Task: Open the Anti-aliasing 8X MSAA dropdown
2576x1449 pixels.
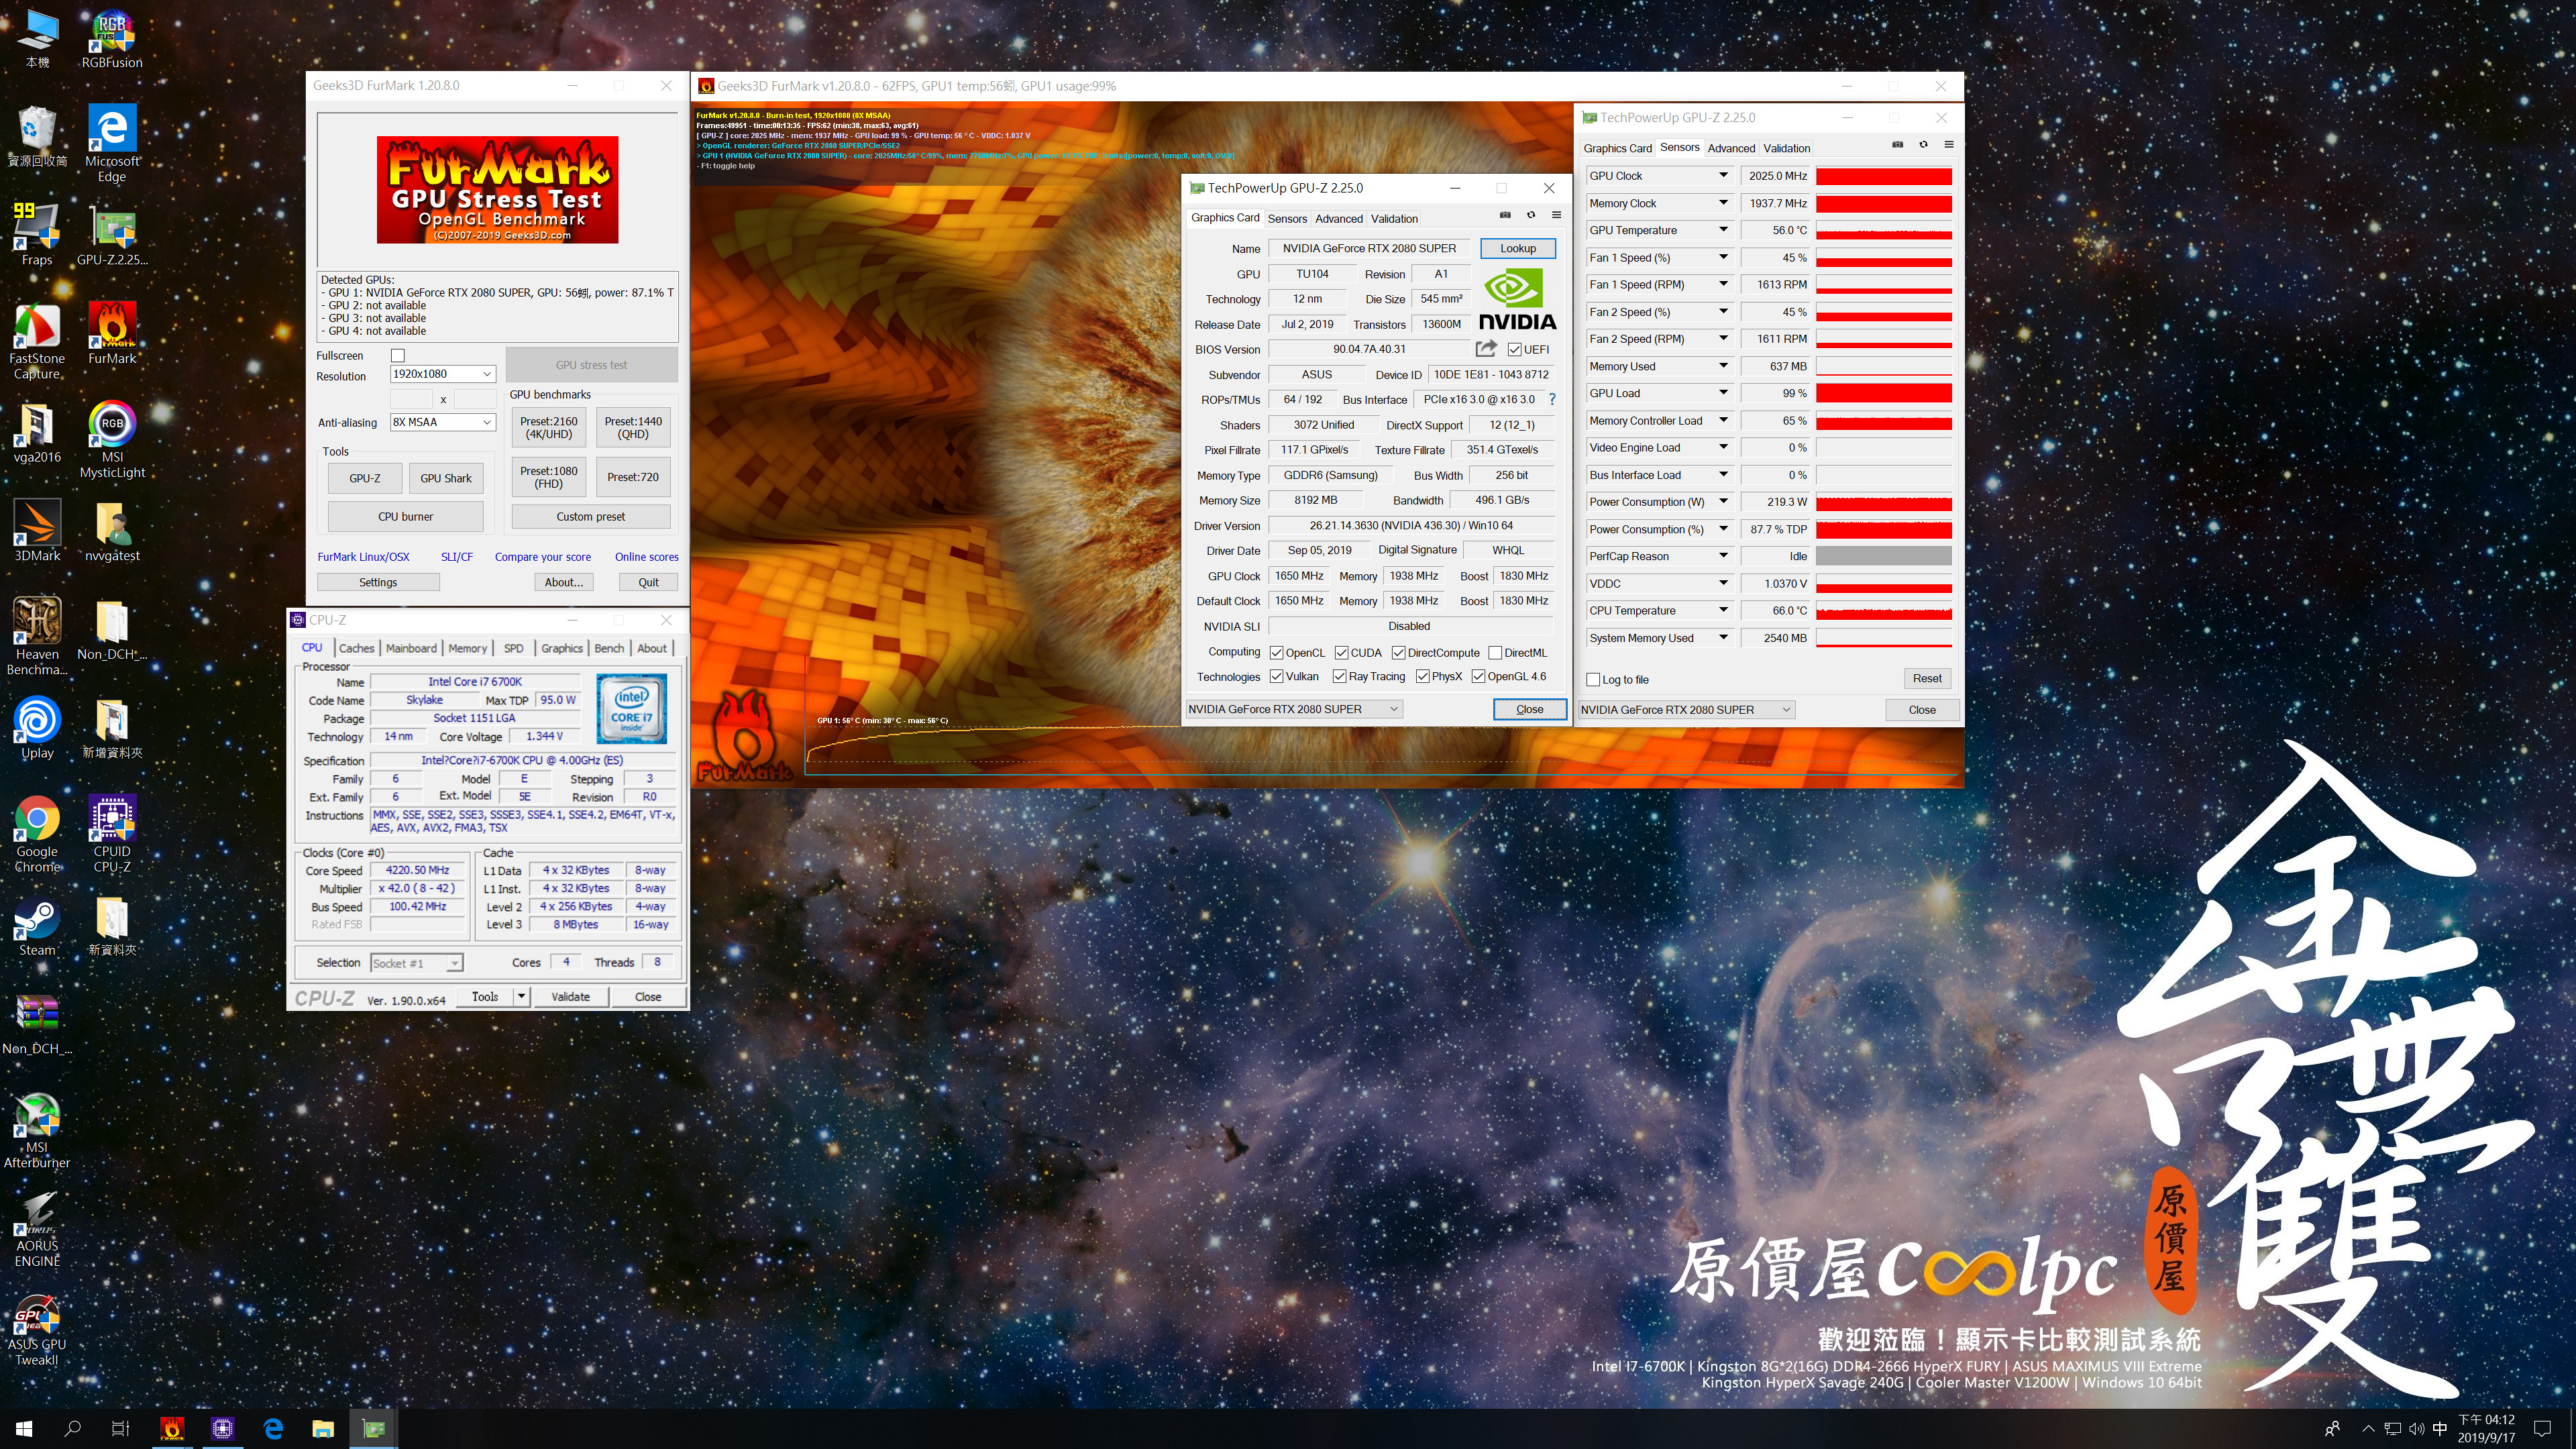Action: [443, 422]
